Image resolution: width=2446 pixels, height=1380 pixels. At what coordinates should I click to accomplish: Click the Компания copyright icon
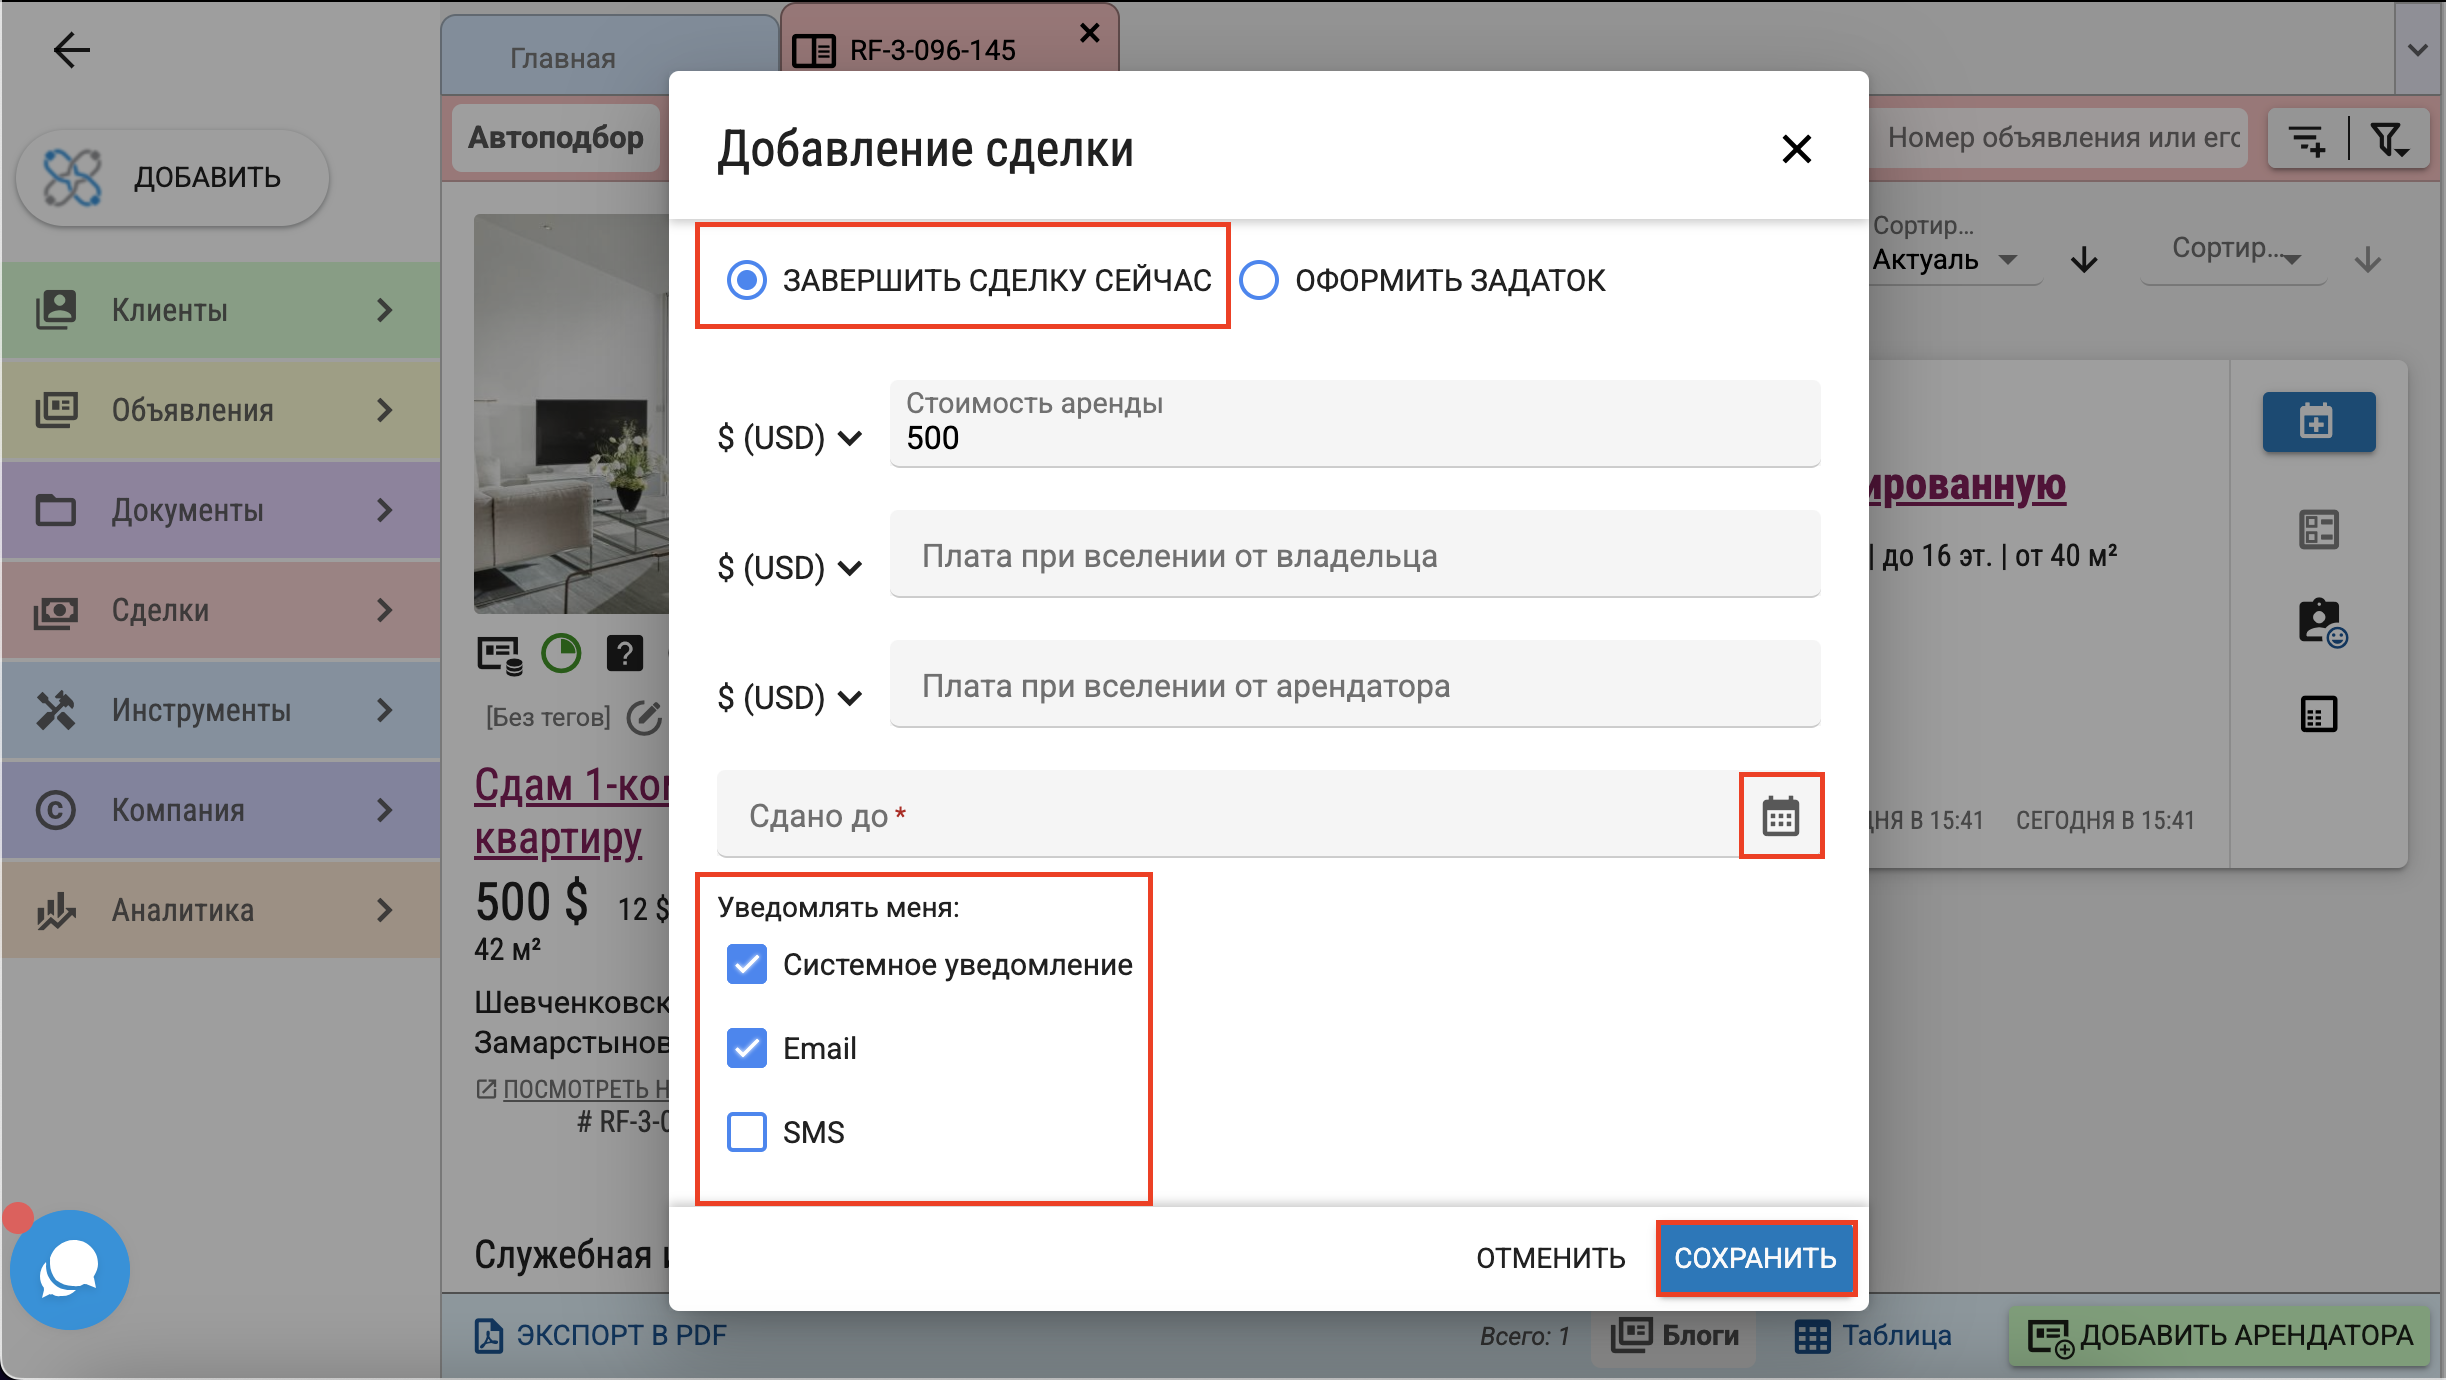(x=56, y=810)
